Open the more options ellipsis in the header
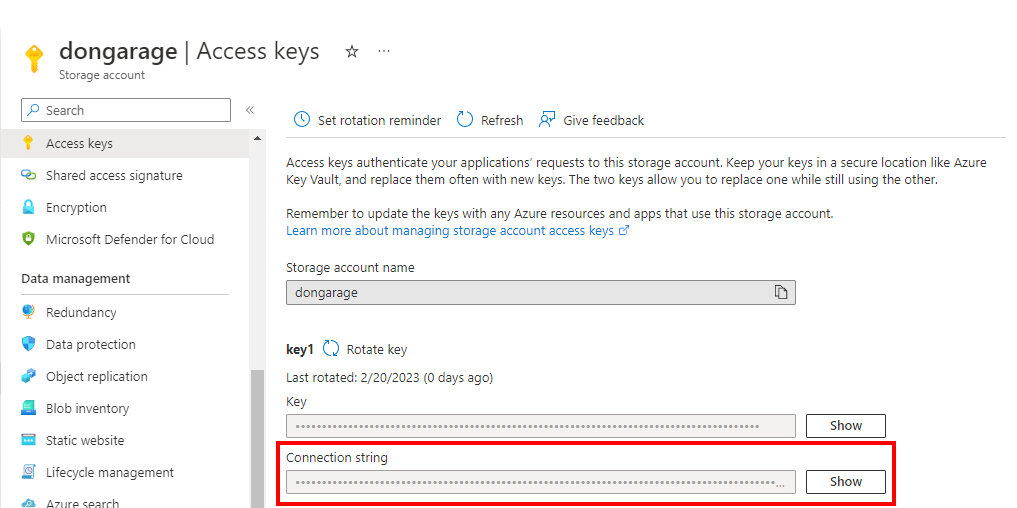The image size is (1017, 508). pos(384,51)
